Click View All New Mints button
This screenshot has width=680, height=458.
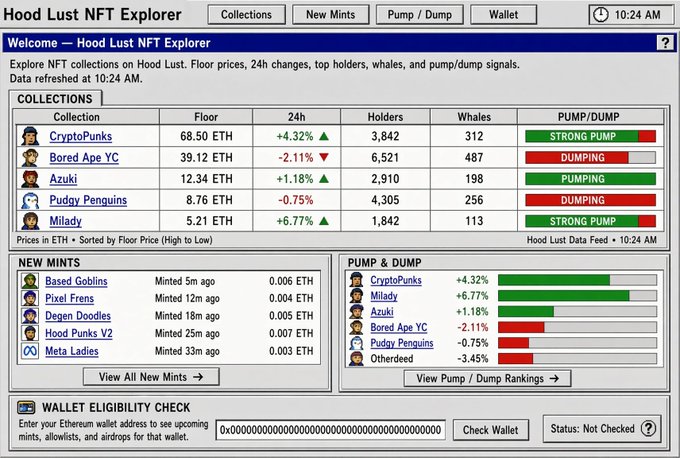click(151, 377)
